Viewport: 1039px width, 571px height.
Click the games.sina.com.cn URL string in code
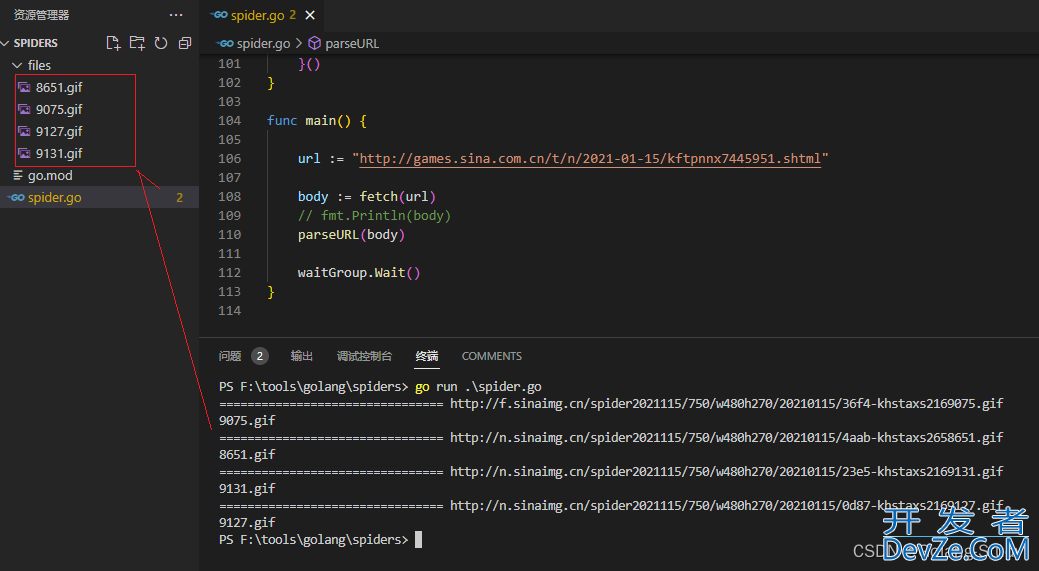(590, 158)
